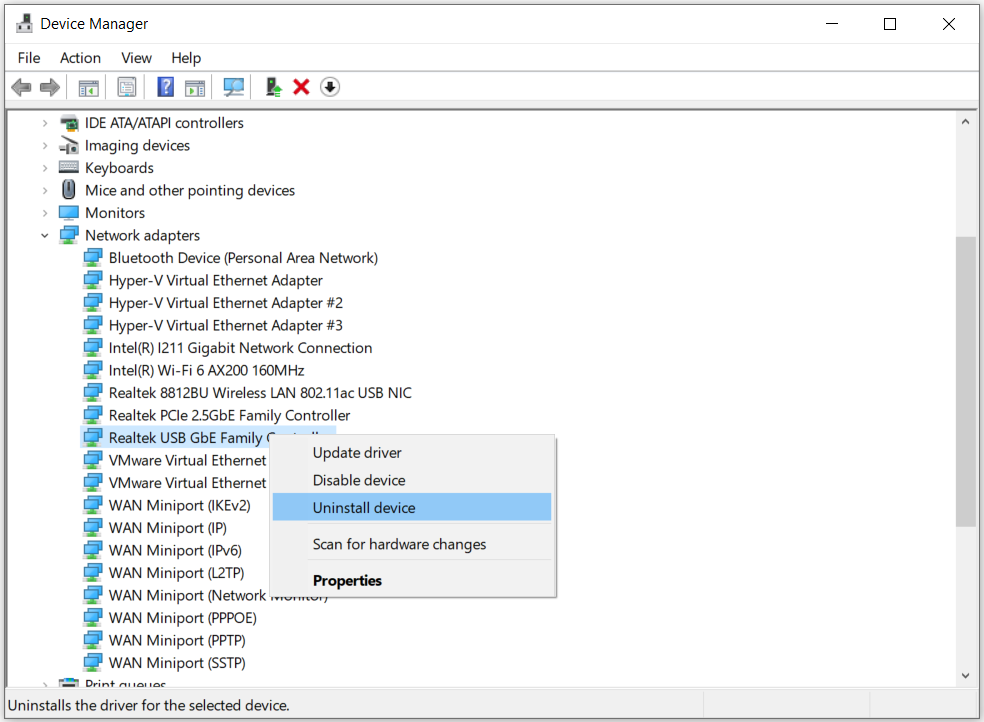This screenshot has width=984, height=722.
Task: Click the Properties toolbar icon
Action: (127, 87)
